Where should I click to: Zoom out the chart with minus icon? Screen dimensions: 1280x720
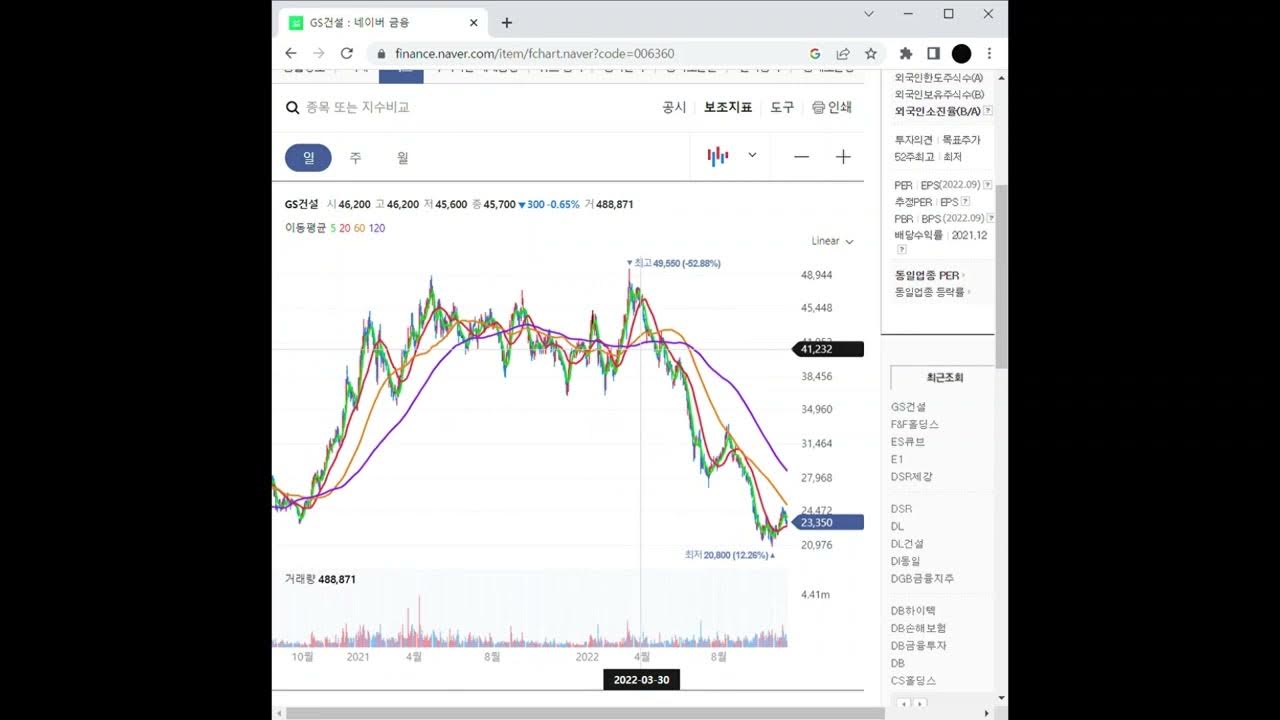pos(801,157)
